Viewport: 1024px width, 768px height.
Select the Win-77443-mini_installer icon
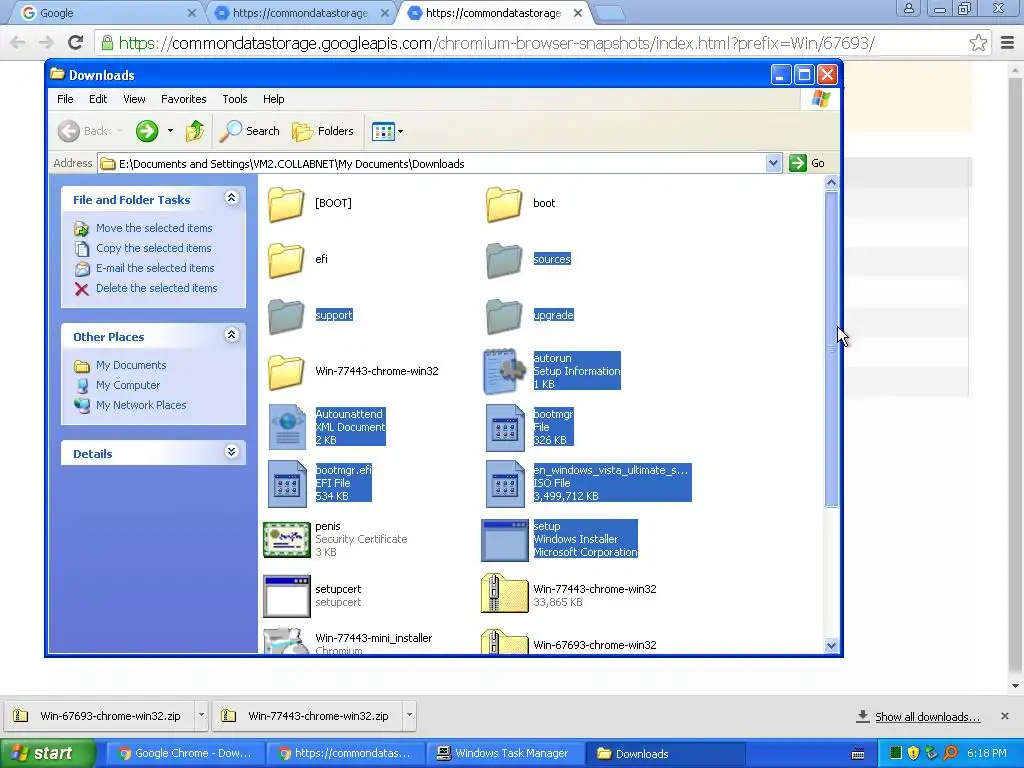tap(286, 641)
